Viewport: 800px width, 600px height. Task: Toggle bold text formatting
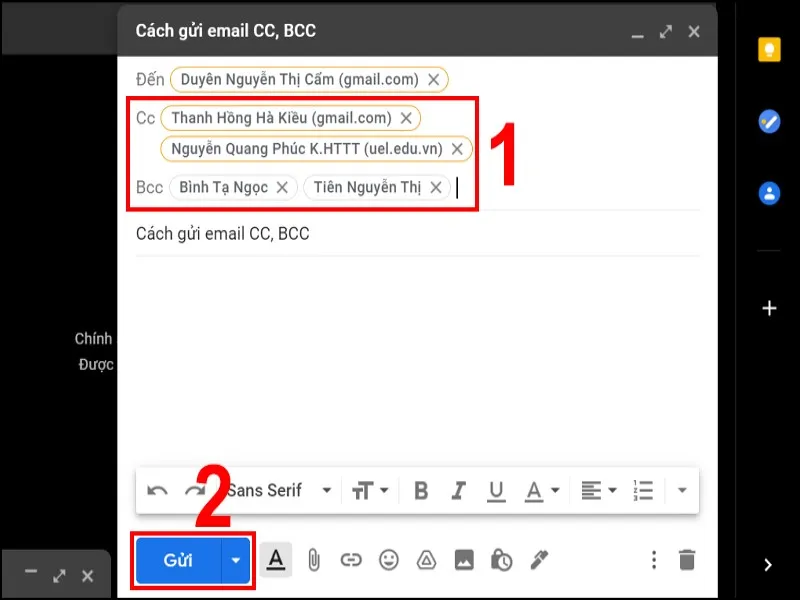tap(421, 490)
